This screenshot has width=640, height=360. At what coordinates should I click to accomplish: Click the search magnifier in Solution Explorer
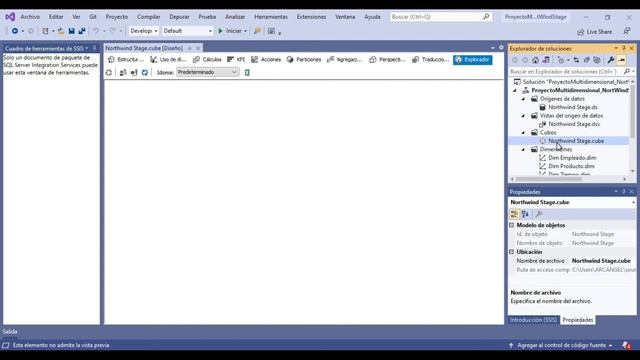(x=627, y=71)
